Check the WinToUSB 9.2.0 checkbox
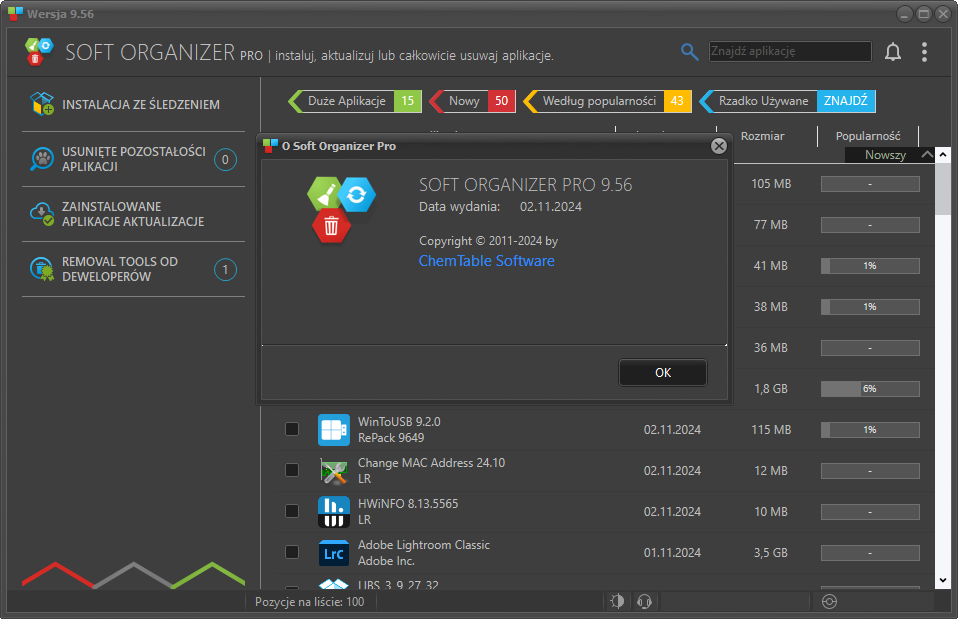958x619 pixels. coord(292,429)
